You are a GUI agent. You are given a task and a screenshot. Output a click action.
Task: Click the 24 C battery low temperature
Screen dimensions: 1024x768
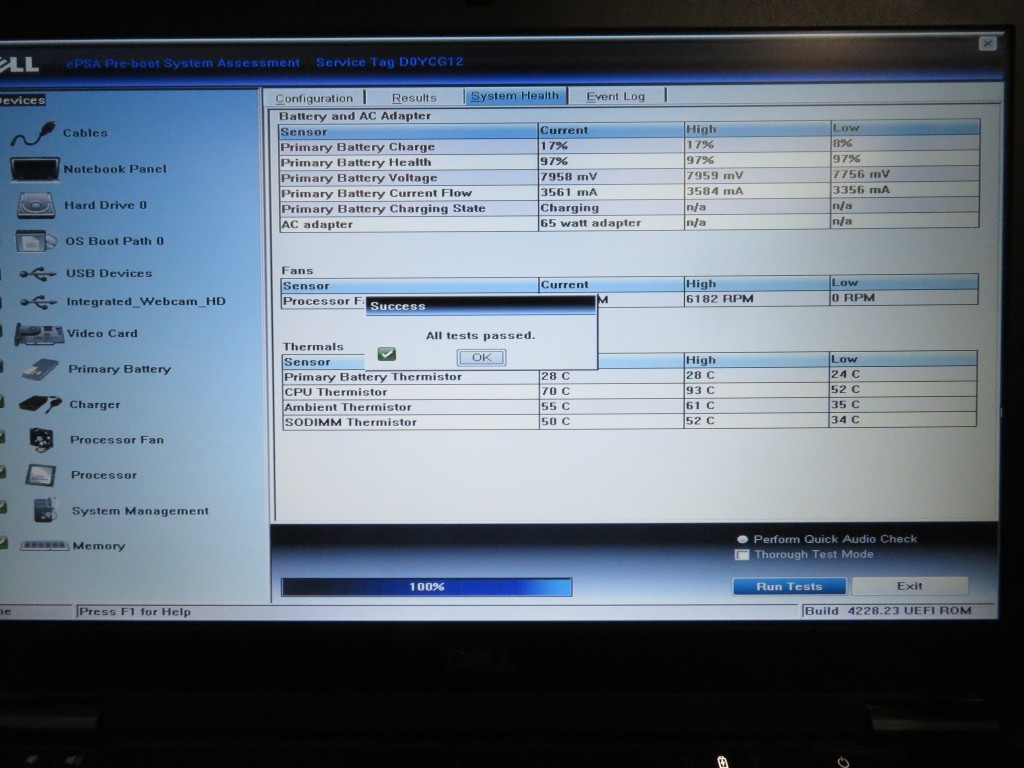[x=845, y=374]
